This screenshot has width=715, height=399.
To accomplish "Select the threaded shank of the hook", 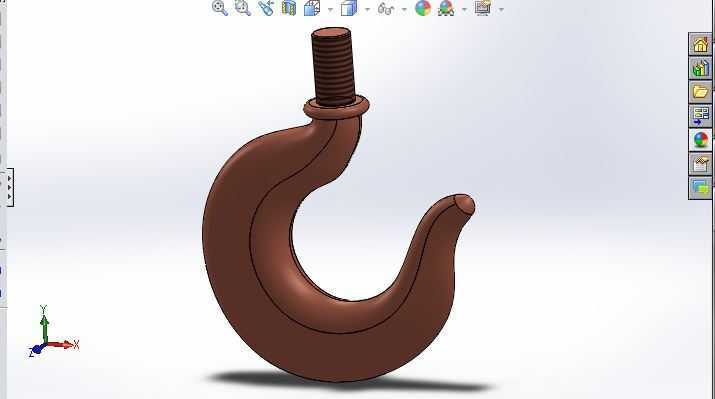I will [x=333, y=67].
